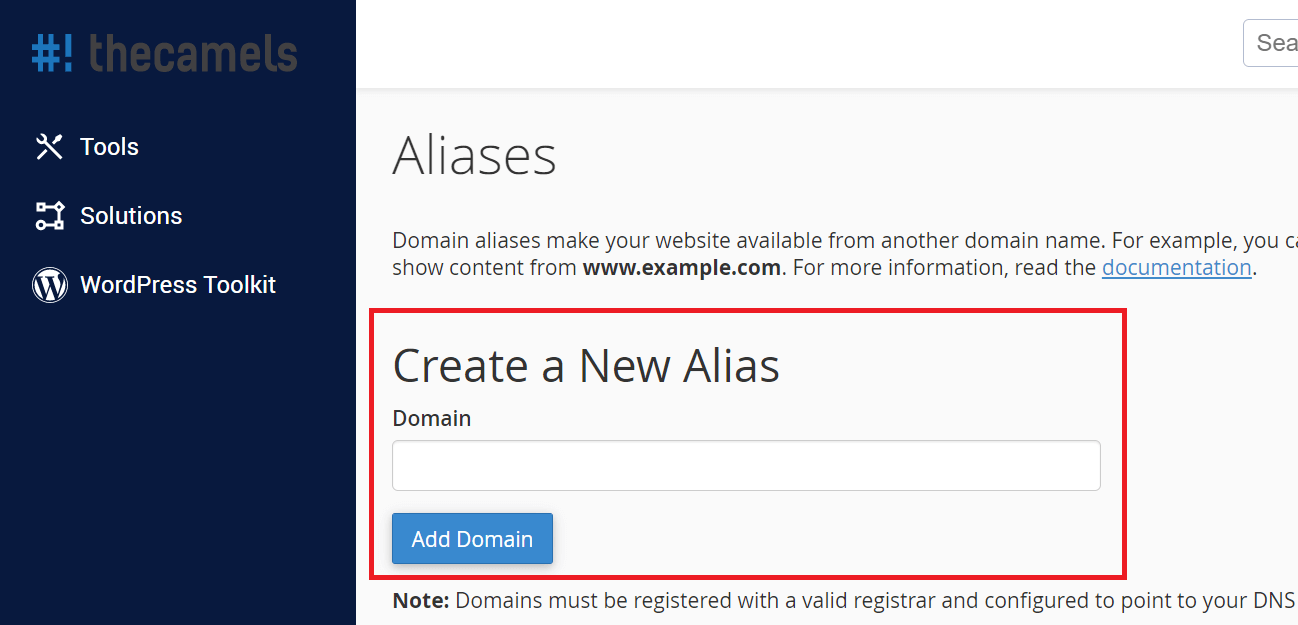Click the bold Note text below the form
The height and width of the screenshot is (625, 1298).
[x=421, y=601]
